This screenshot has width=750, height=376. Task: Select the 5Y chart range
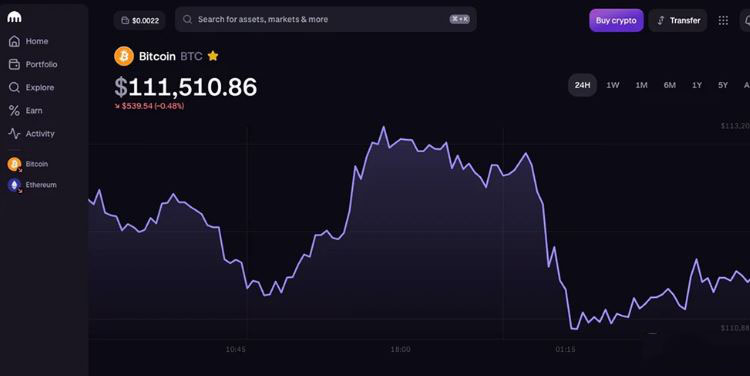tap(723, 85)
